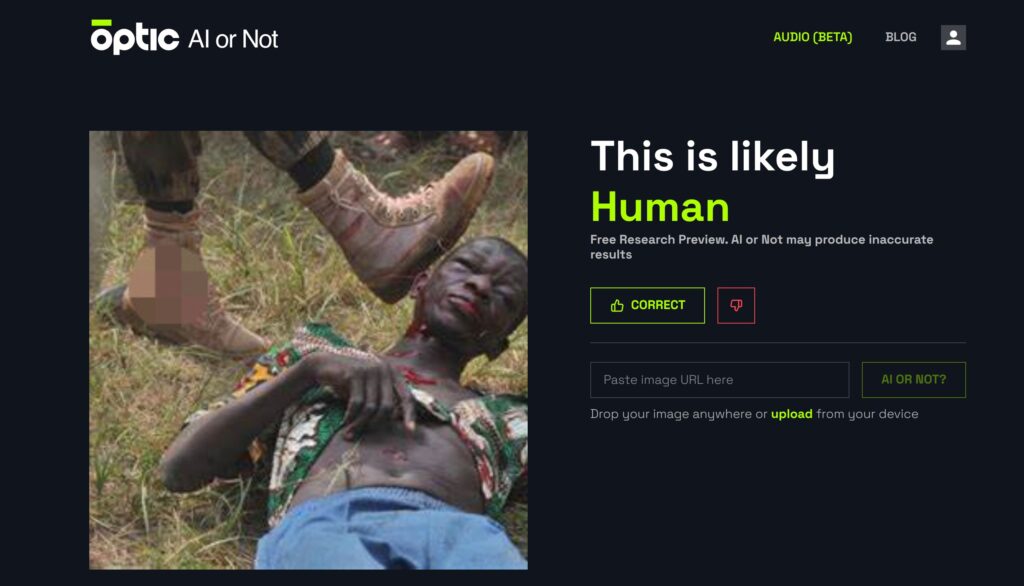Submit with the AI OR NOT? button
This screenshot has height=586, width=1024.
coord(914,380)
